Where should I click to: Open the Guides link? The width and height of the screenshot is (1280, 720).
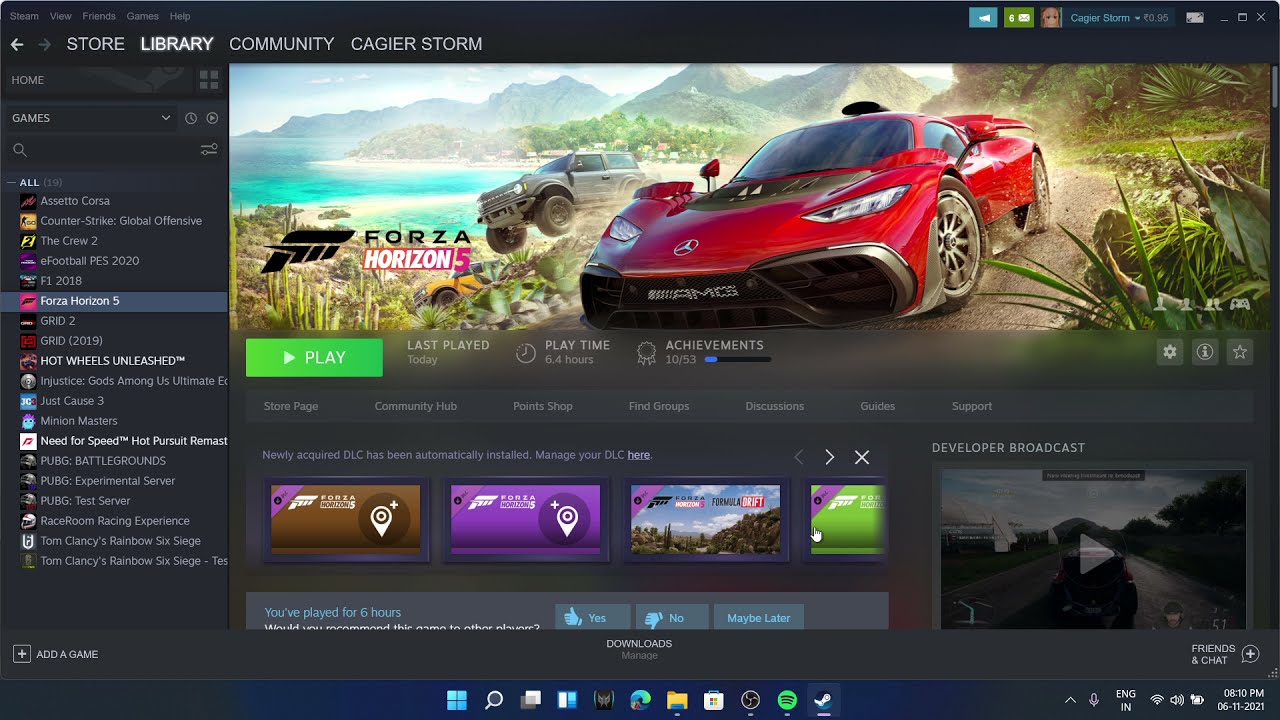(877, 406)
